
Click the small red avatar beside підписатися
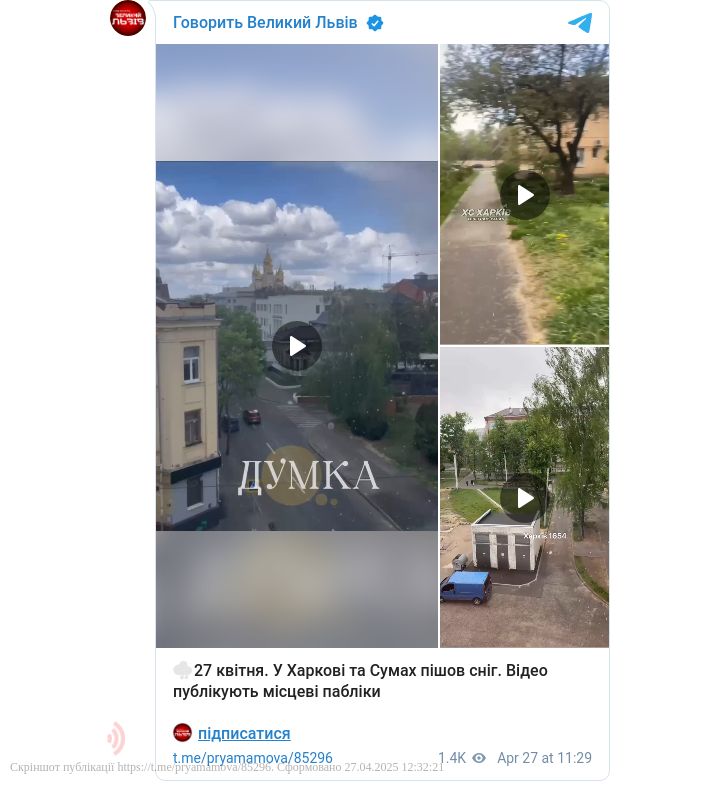tap(182, 732)
